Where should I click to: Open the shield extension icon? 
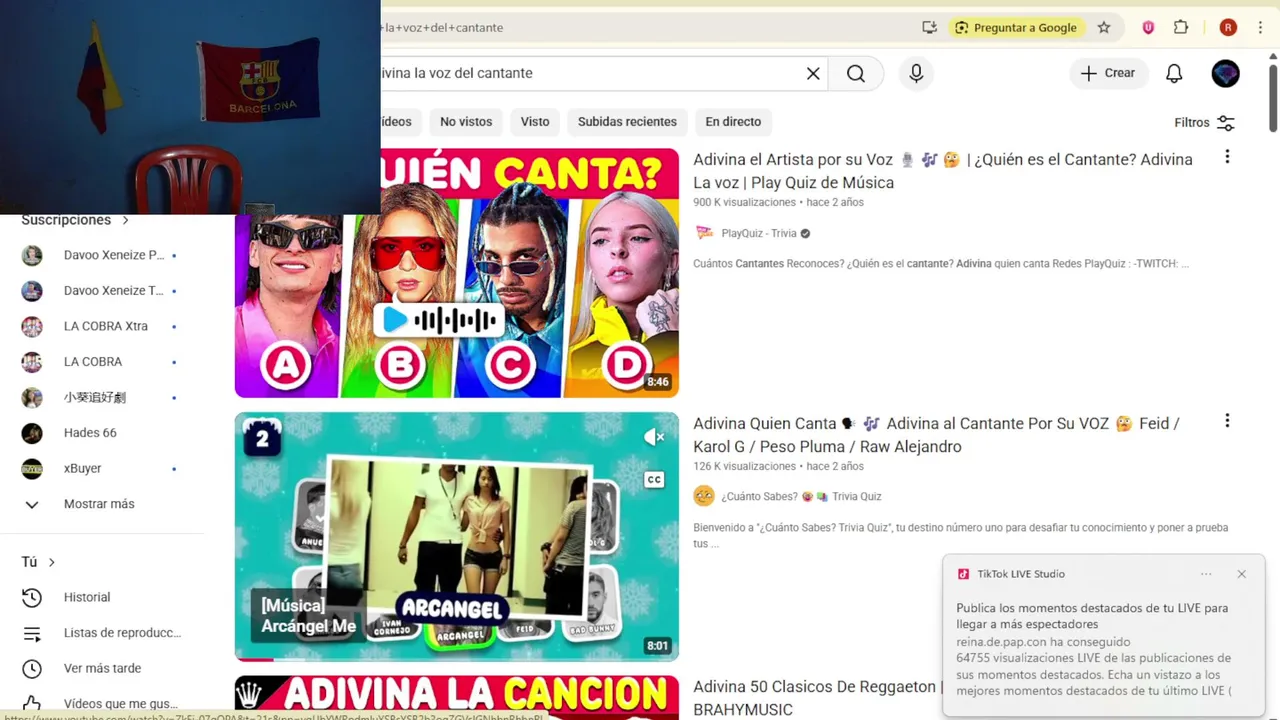pos(1148,28)
